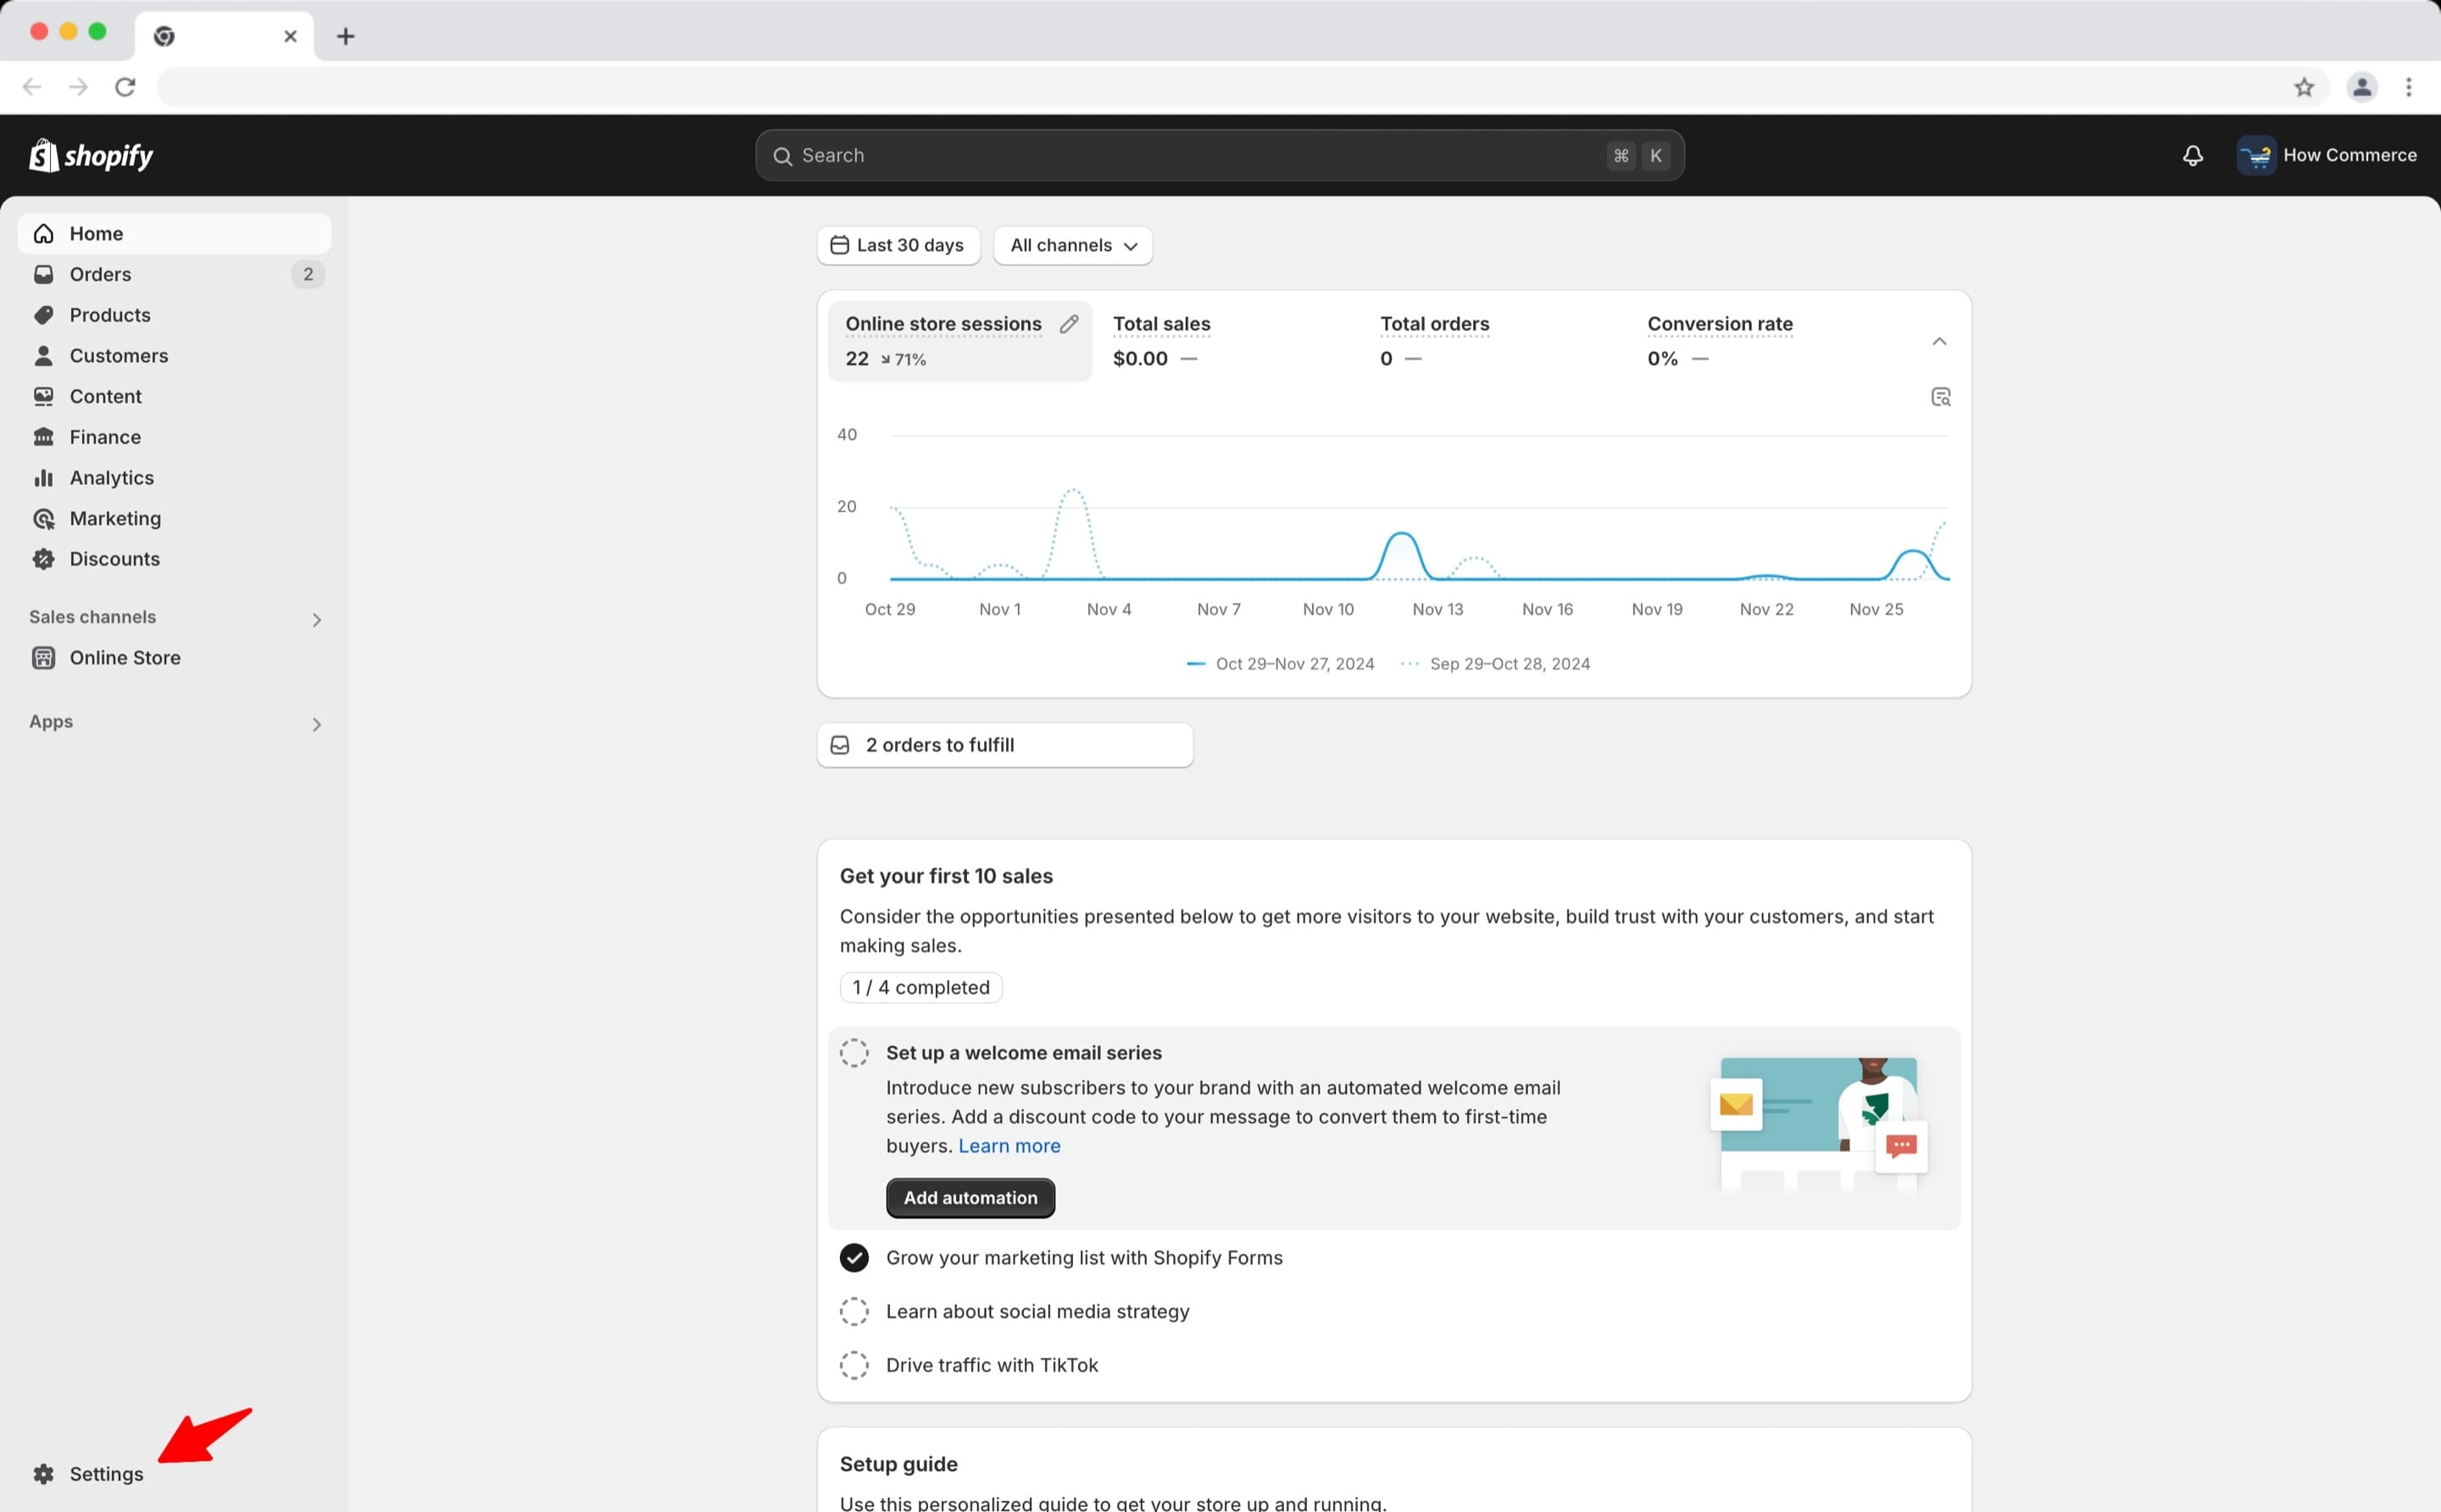Expand the Sales channels section chevron
This screenshot has width=2441, height=1512.
(x=316, y=620)
